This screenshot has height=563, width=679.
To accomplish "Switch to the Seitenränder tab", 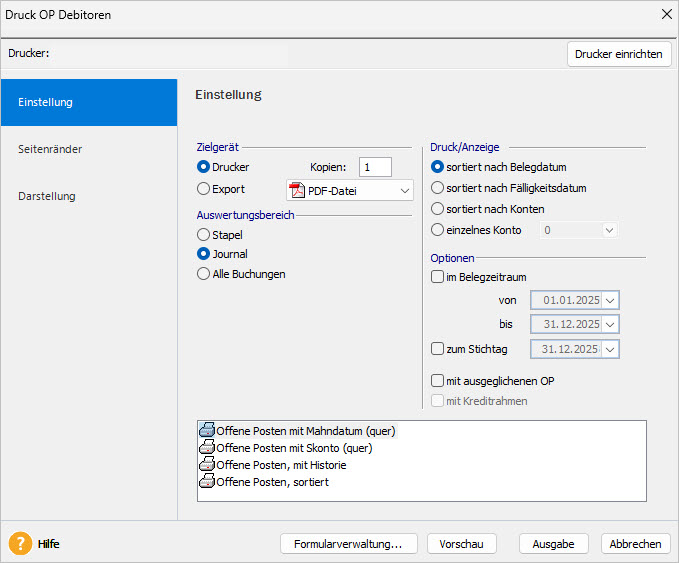I will 50,149.
